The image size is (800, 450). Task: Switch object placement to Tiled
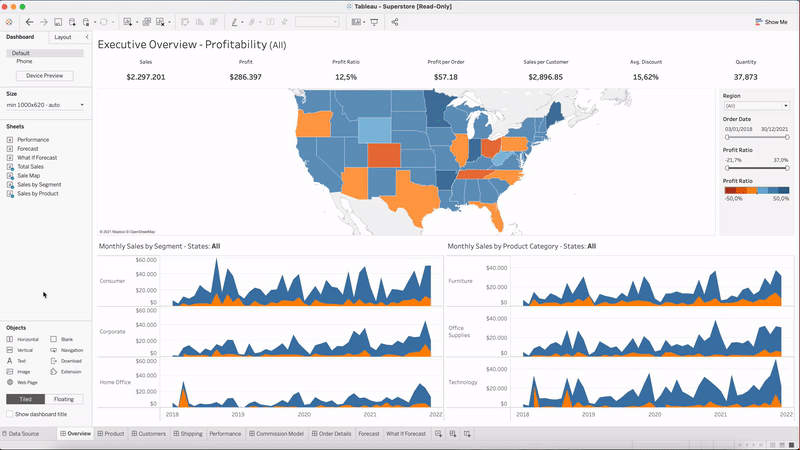(x=26, y=399)
